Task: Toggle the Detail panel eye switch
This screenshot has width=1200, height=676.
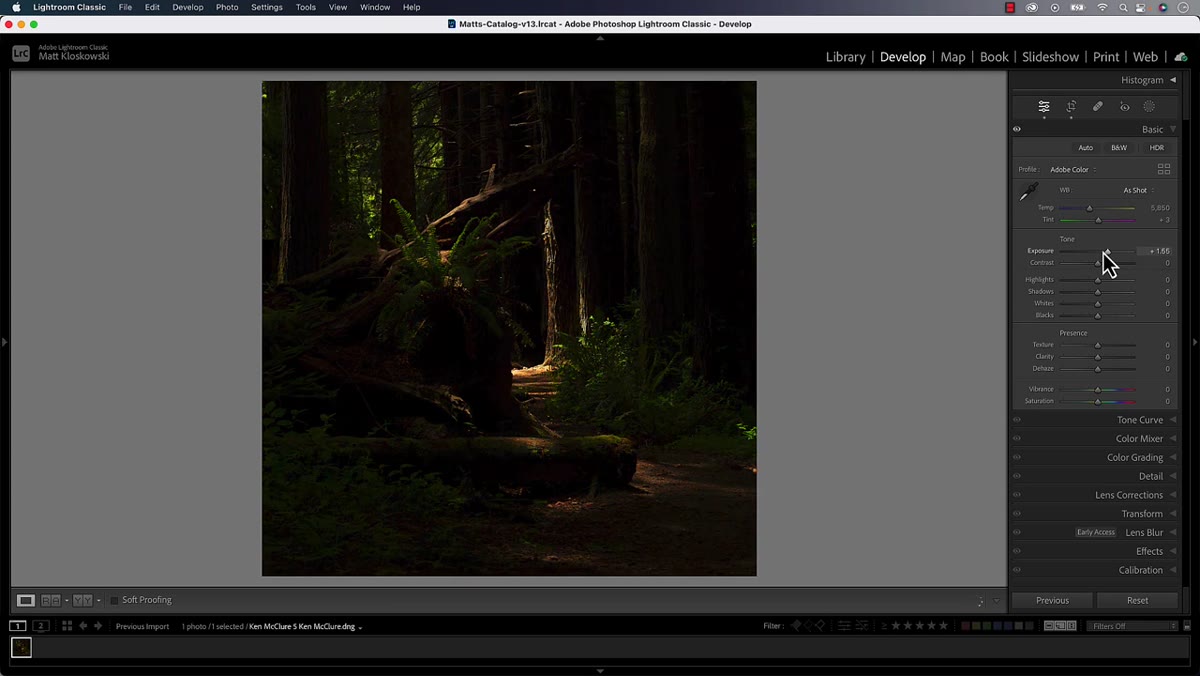Action: point(1017,476)
